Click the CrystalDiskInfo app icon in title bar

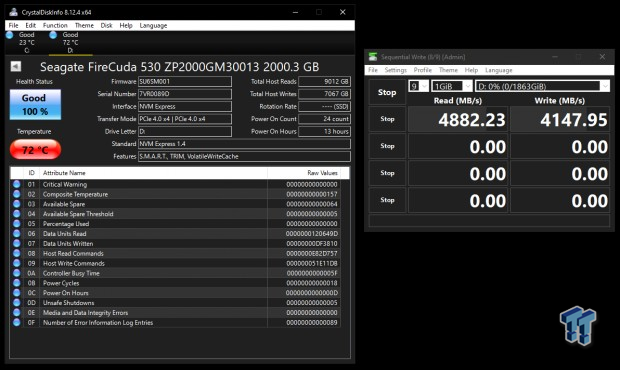[13, 12]
